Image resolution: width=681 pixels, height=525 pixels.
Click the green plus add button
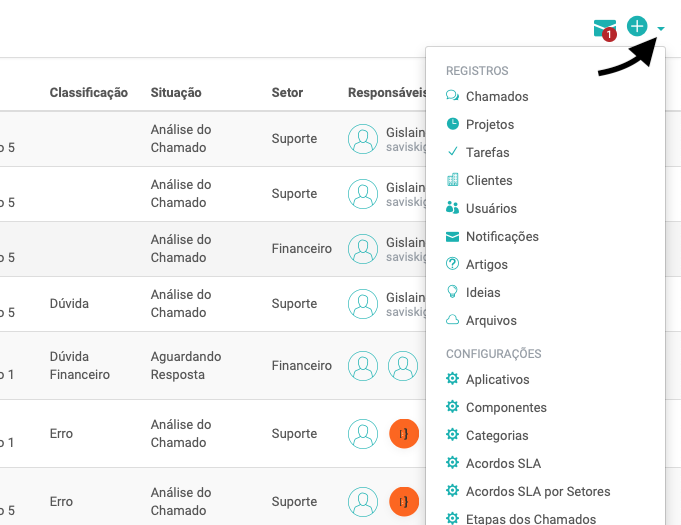pyautogui.click(x=637, y=26)
